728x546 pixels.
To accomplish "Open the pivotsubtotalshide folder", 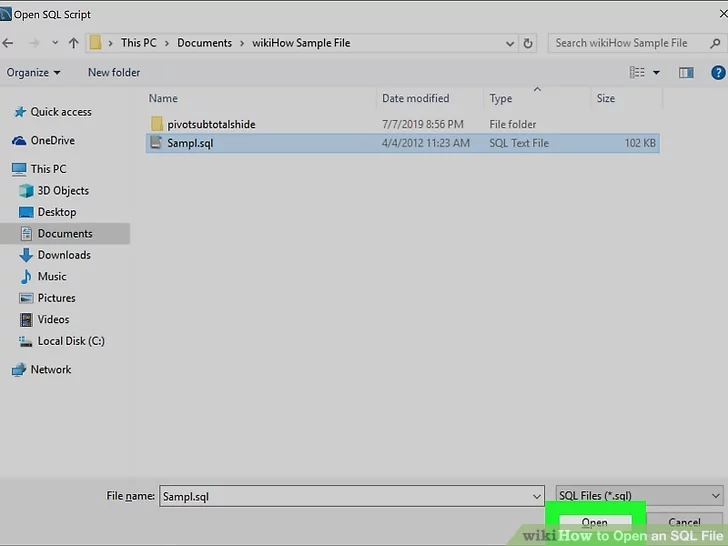I will point(211,124).
